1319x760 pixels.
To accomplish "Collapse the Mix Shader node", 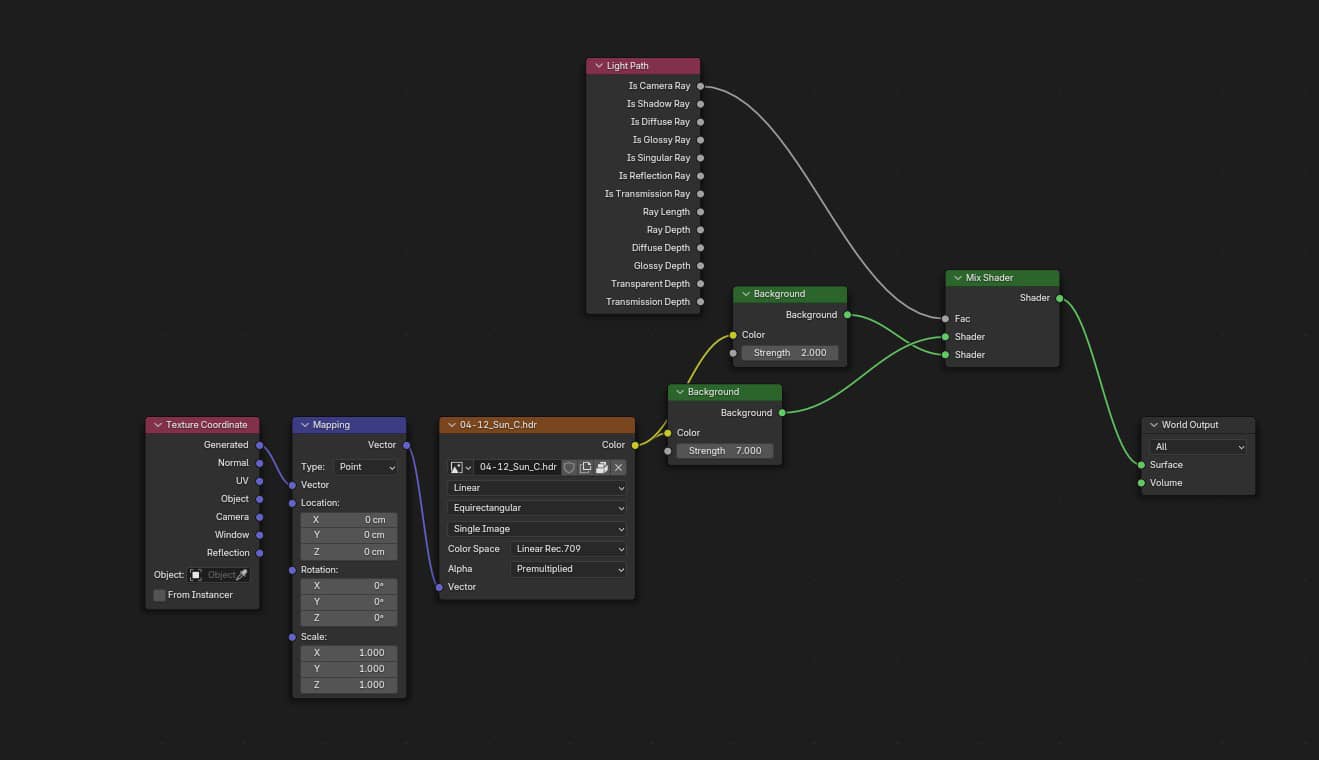I will click(x=957, y=278).
